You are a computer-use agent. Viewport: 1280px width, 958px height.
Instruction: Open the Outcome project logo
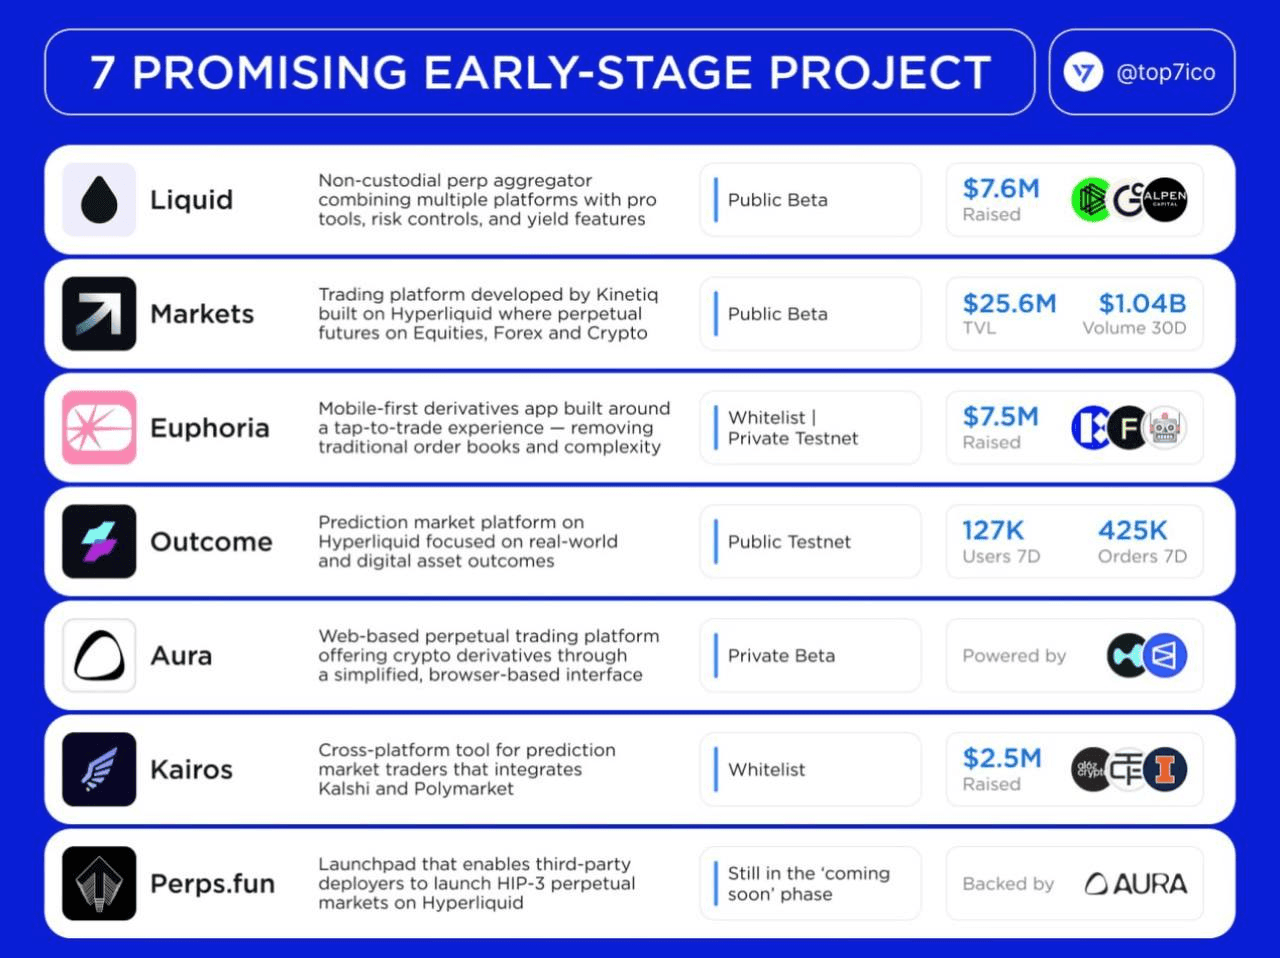pos(99,542)
